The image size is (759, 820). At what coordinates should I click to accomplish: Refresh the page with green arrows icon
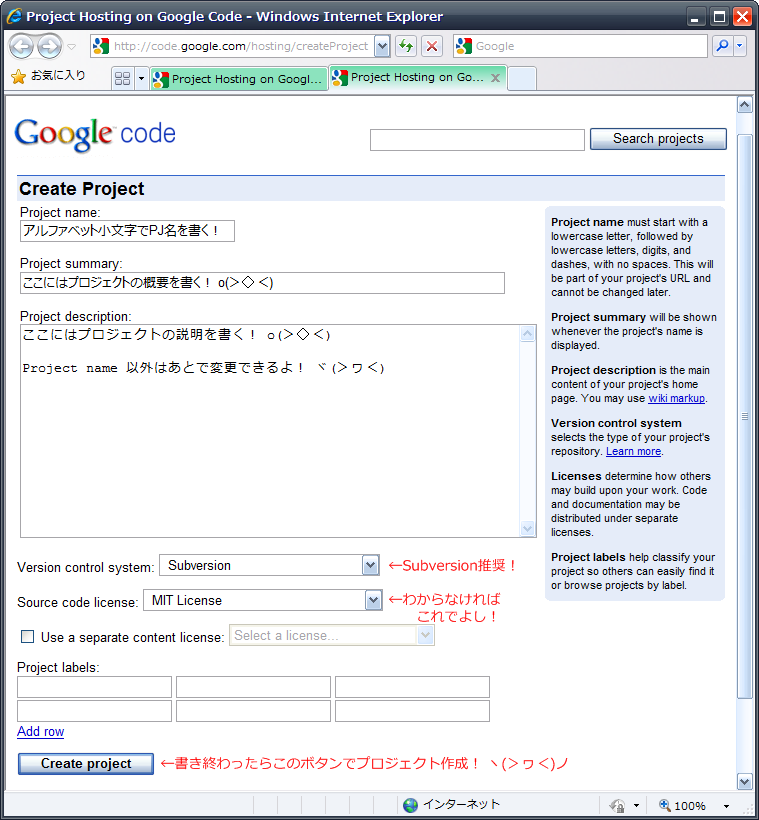pyautogui.click(x=406, y=46)
